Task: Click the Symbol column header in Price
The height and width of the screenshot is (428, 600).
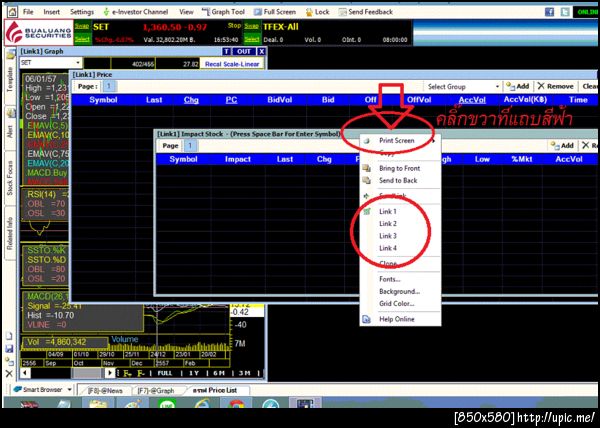Action: tap(103, 100)
